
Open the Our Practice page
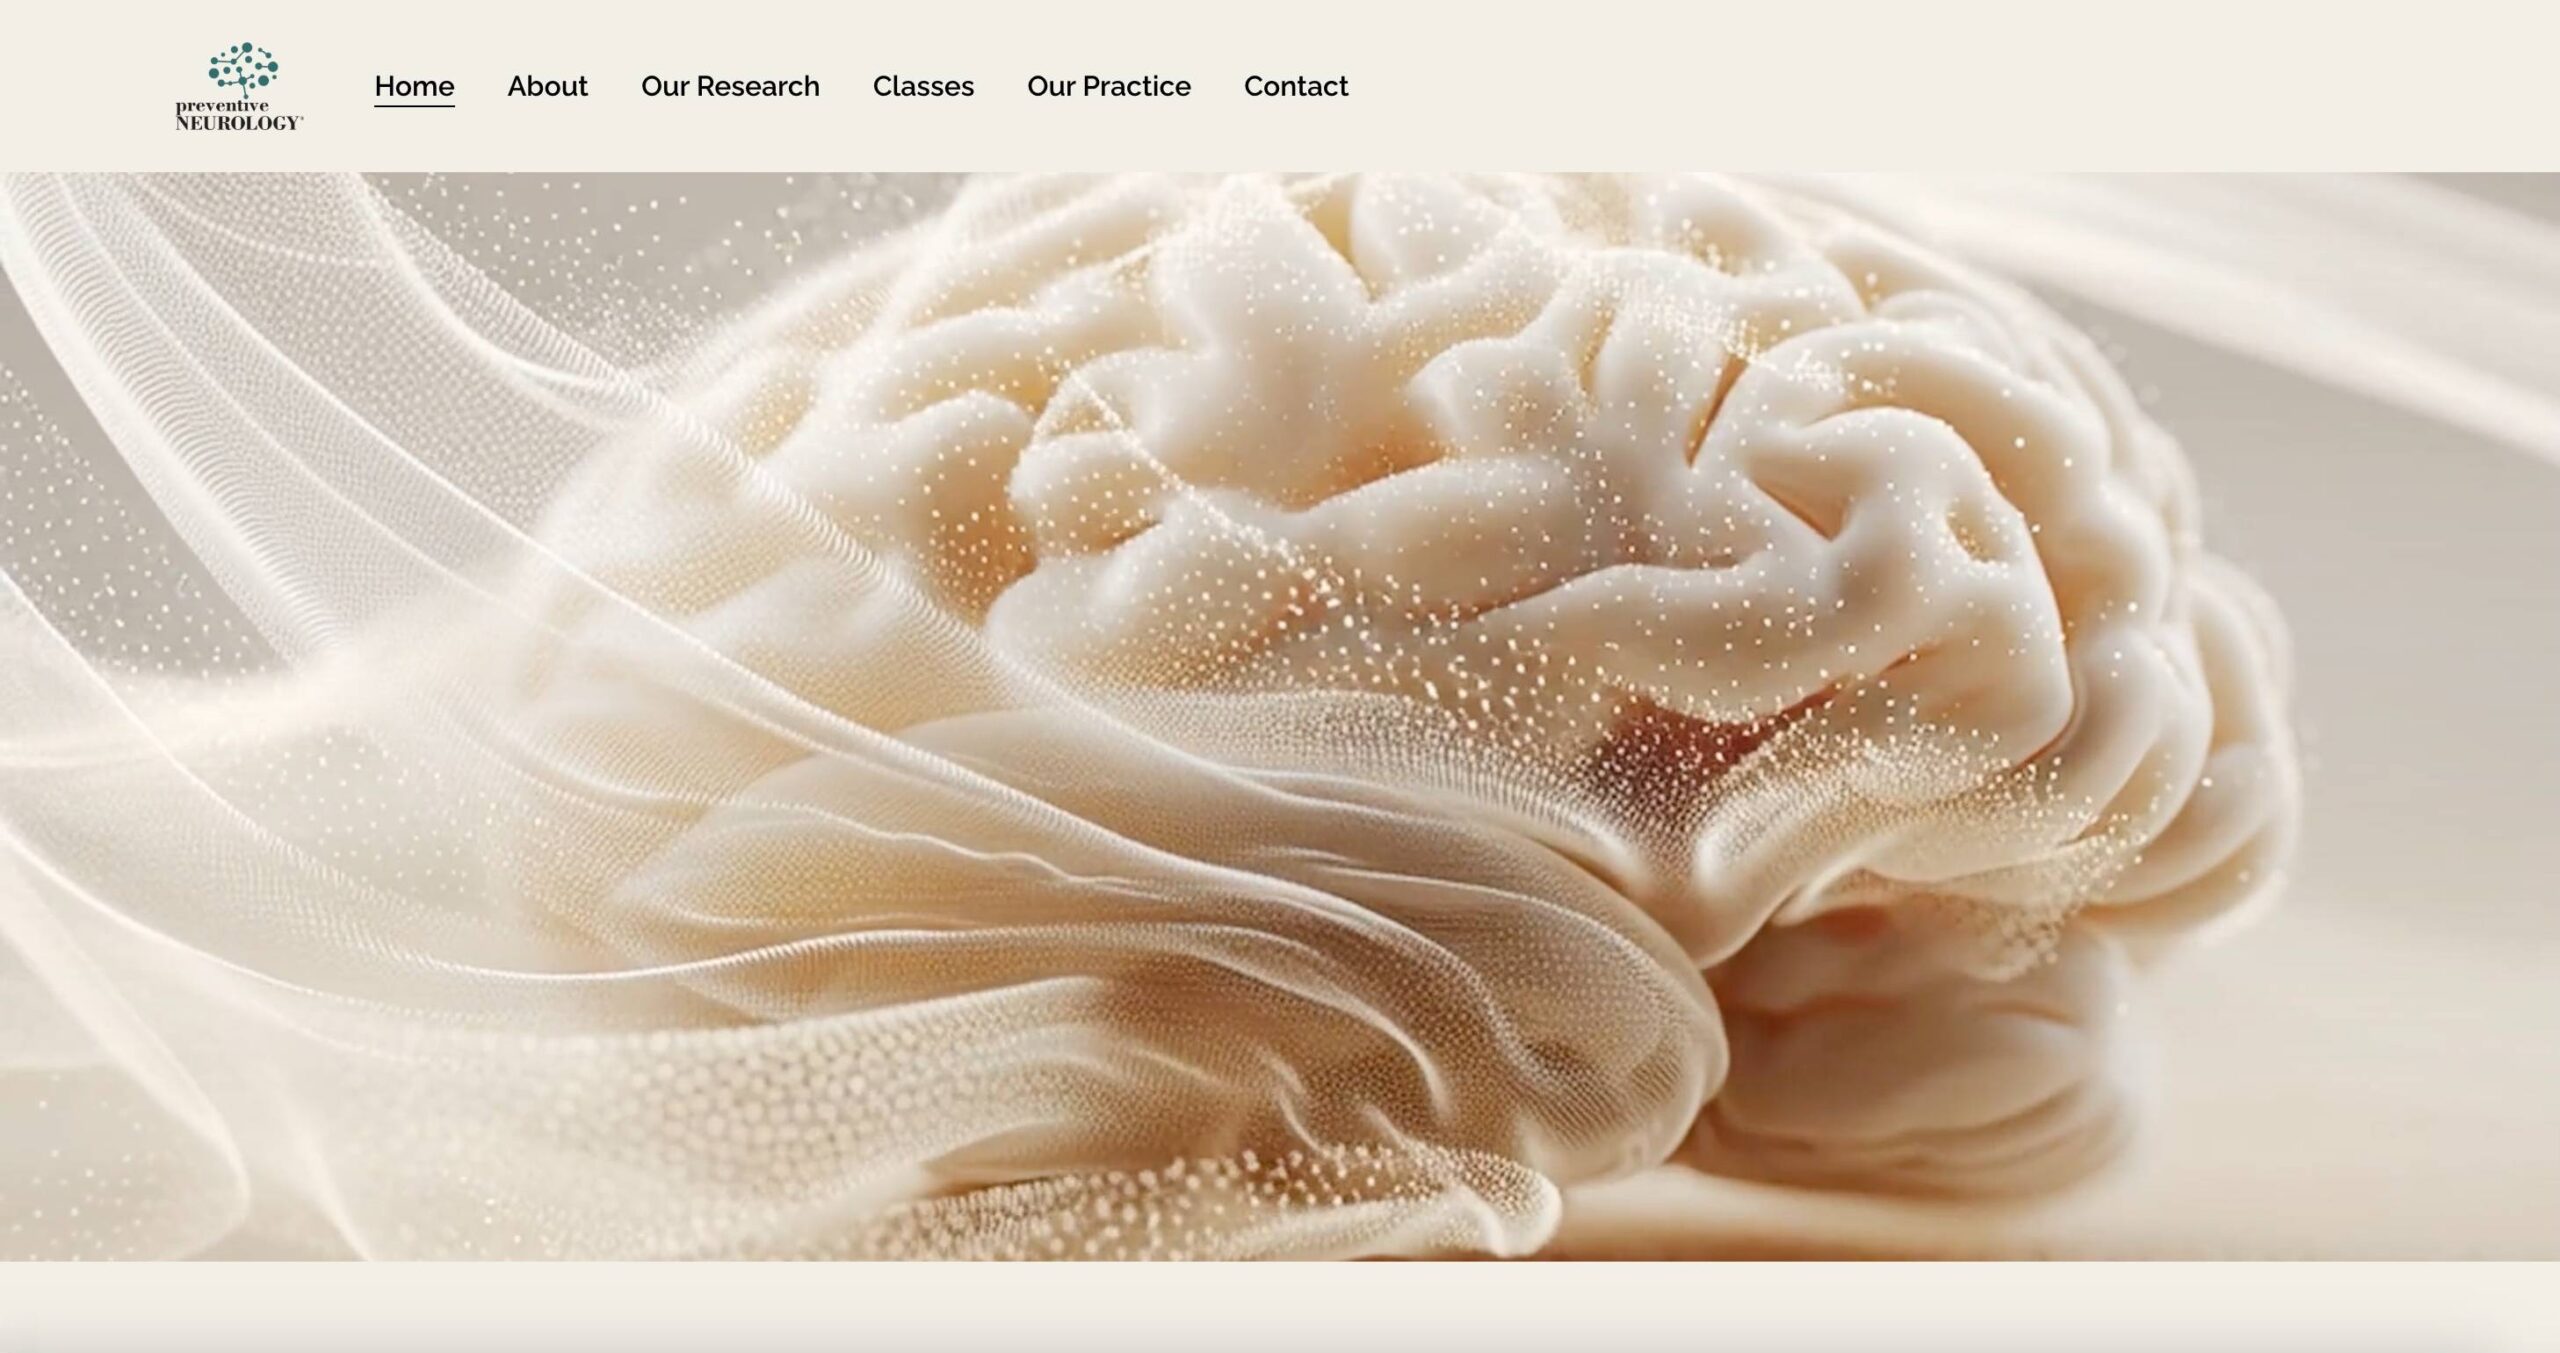(x=1108, y=86)
